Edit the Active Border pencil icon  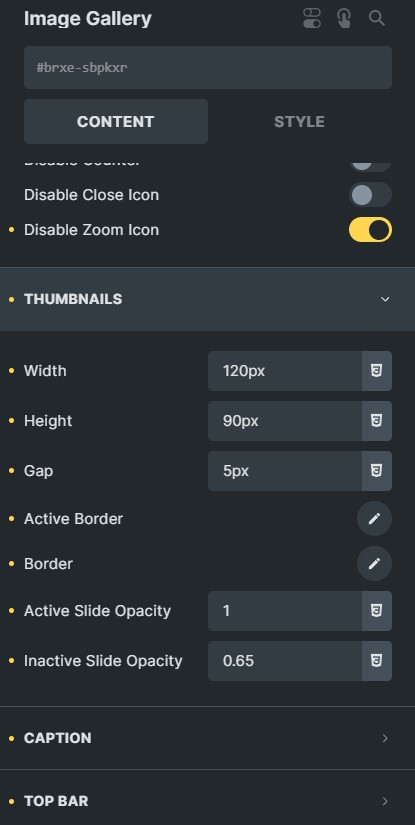374,519
